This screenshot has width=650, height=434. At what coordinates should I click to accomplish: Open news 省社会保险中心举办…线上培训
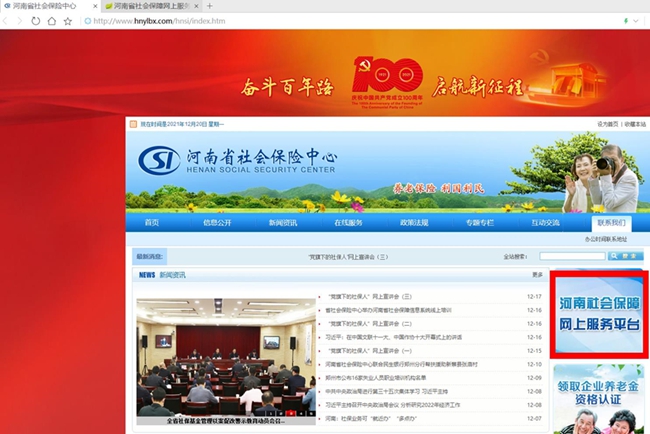[388, 310]
